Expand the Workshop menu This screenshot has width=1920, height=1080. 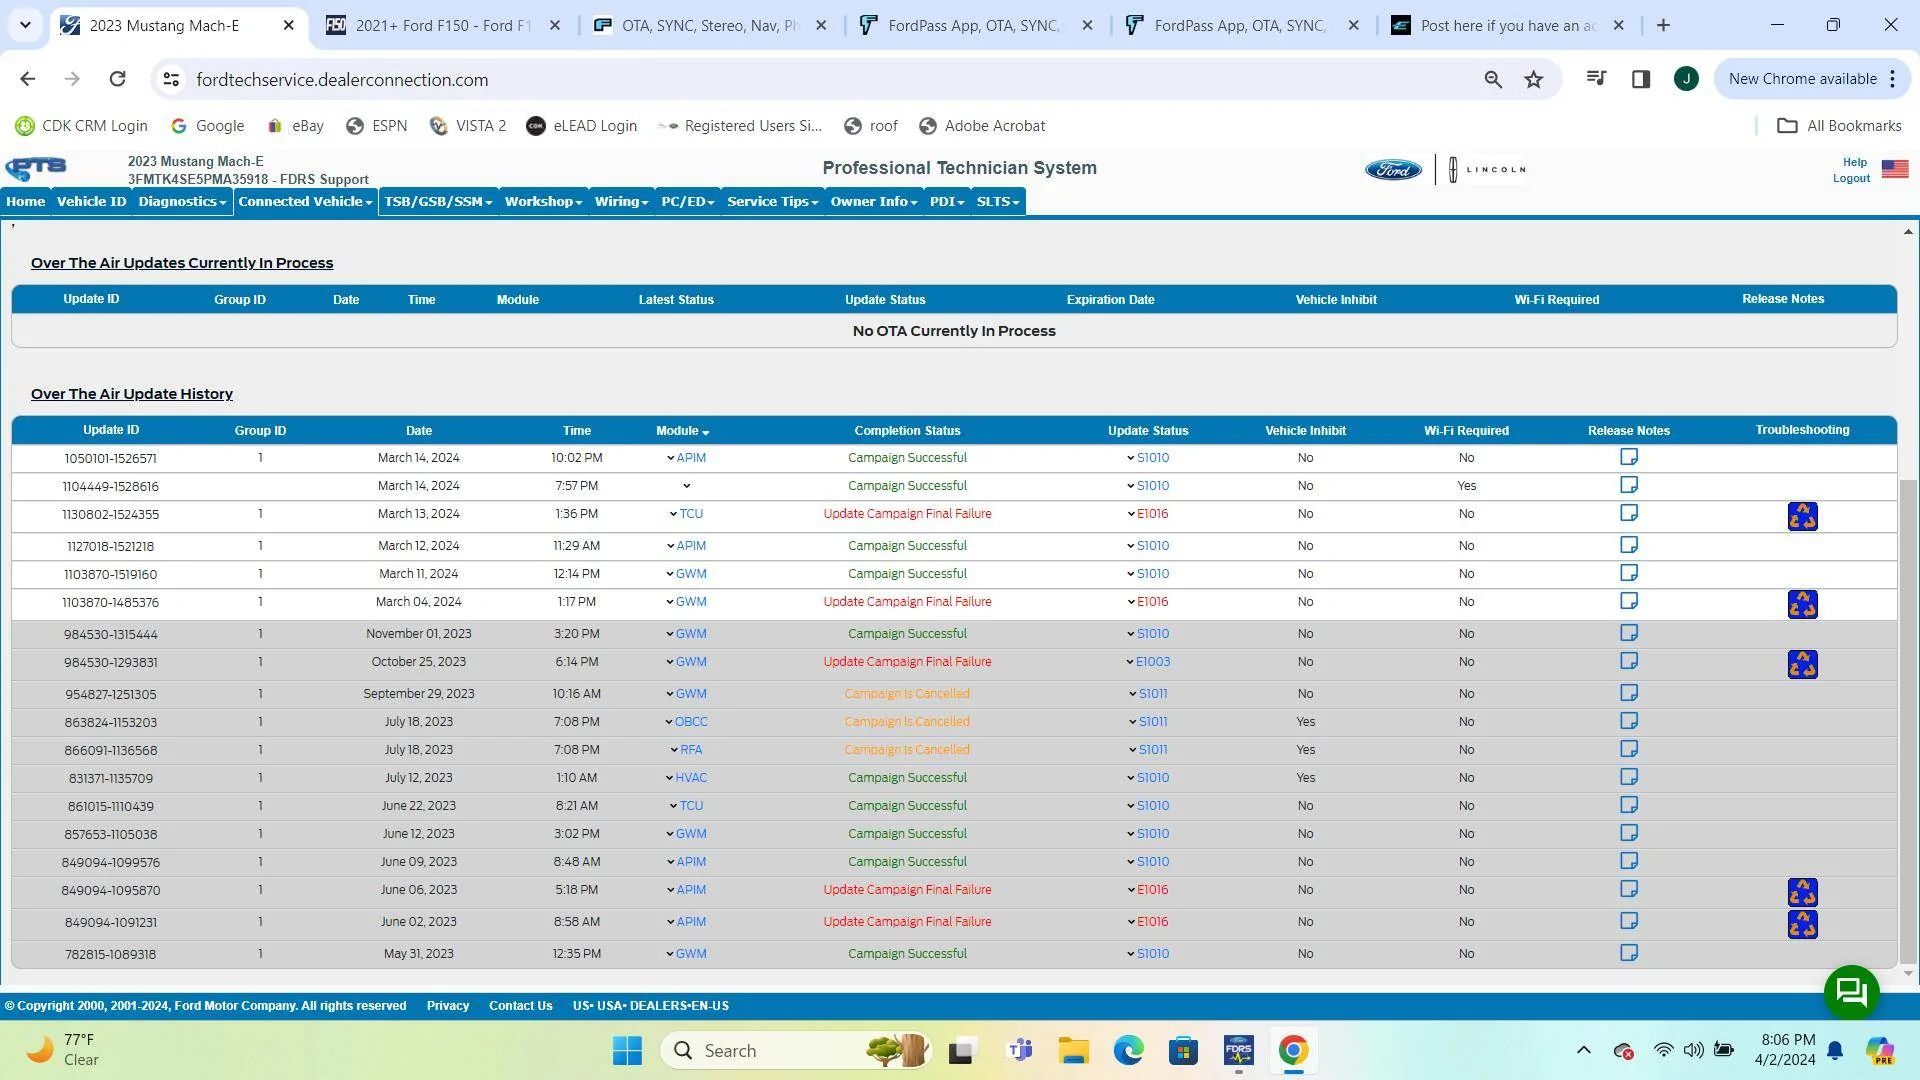(543, 201)
